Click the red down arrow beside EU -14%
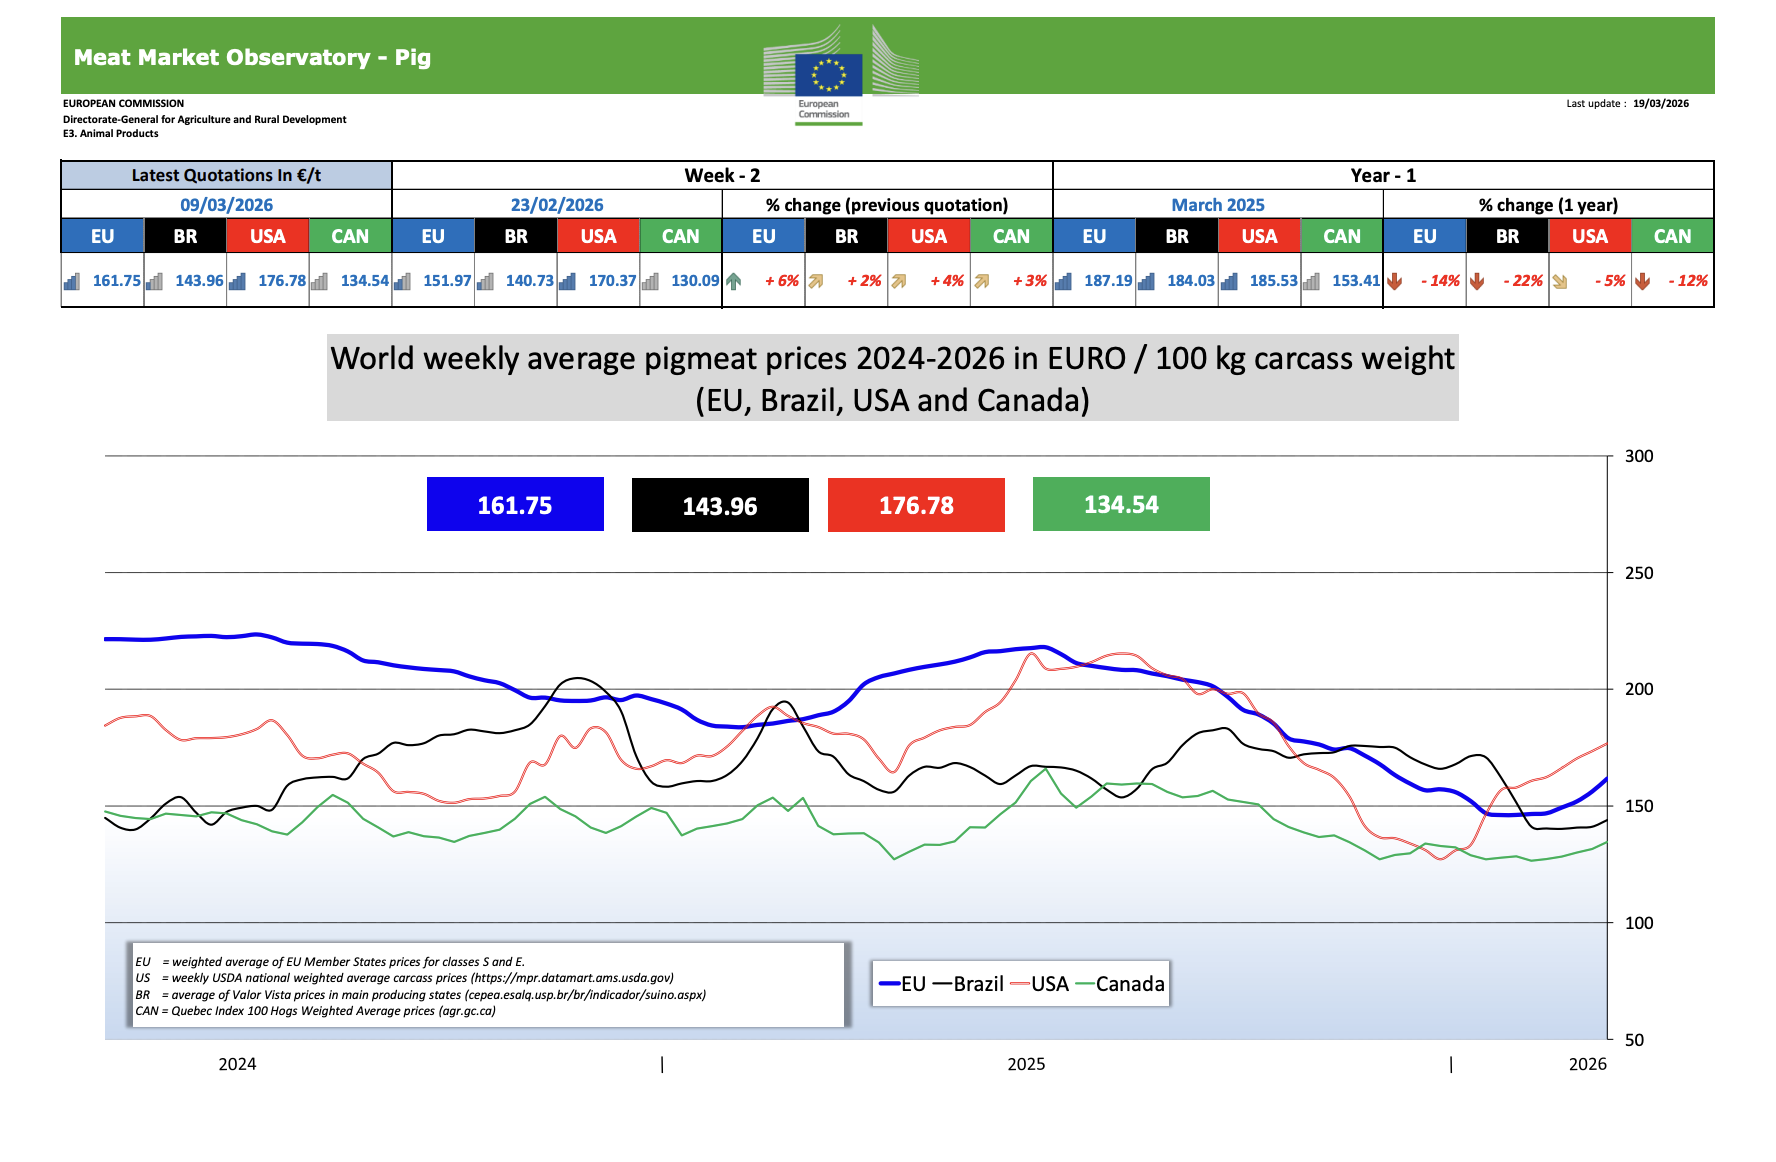The width and height of the screenshot is (1776, 1162). pos(1394,282)
